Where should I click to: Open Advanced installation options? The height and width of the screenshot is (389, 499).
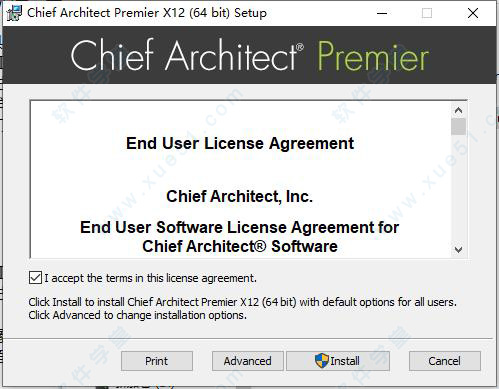[x=248, y=361]
